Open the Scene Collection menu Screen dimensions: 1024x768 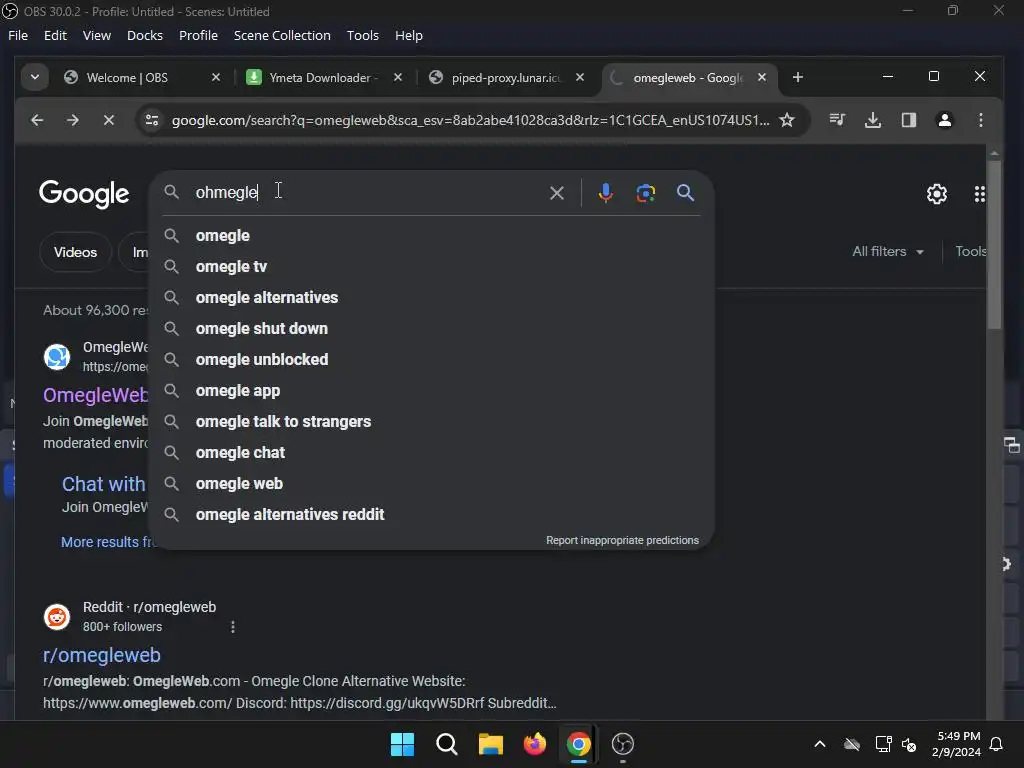282,35
